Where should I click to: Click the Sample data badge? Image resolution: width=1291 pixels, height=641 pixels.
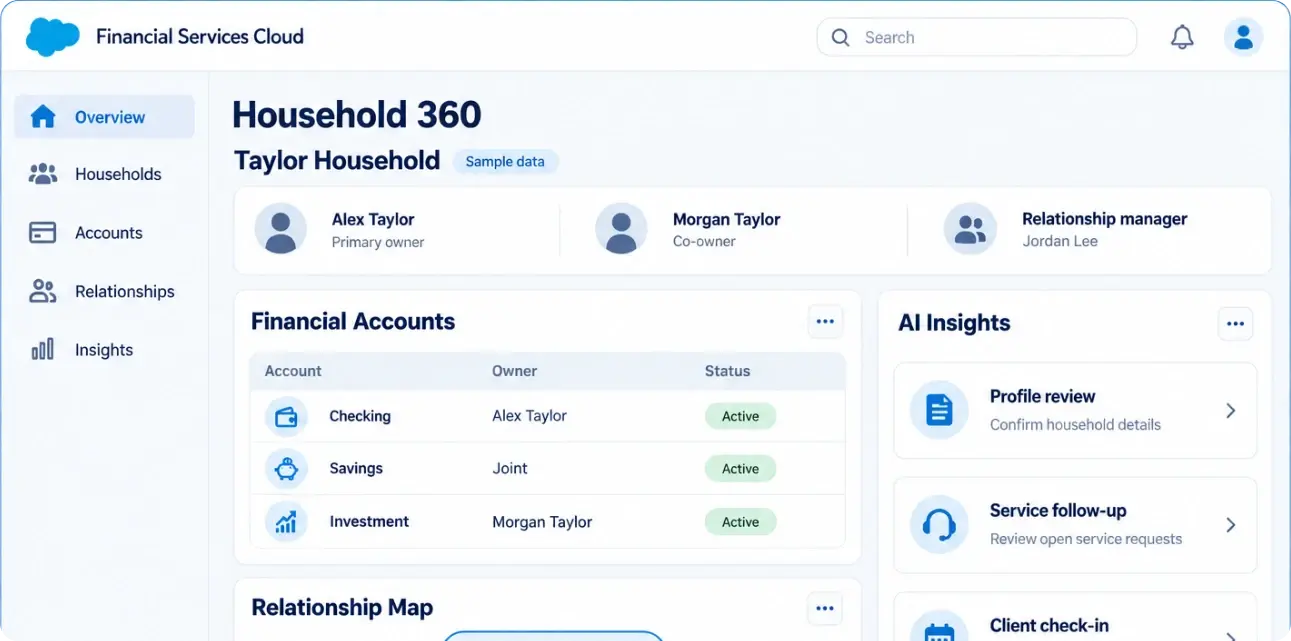[505, 161]
